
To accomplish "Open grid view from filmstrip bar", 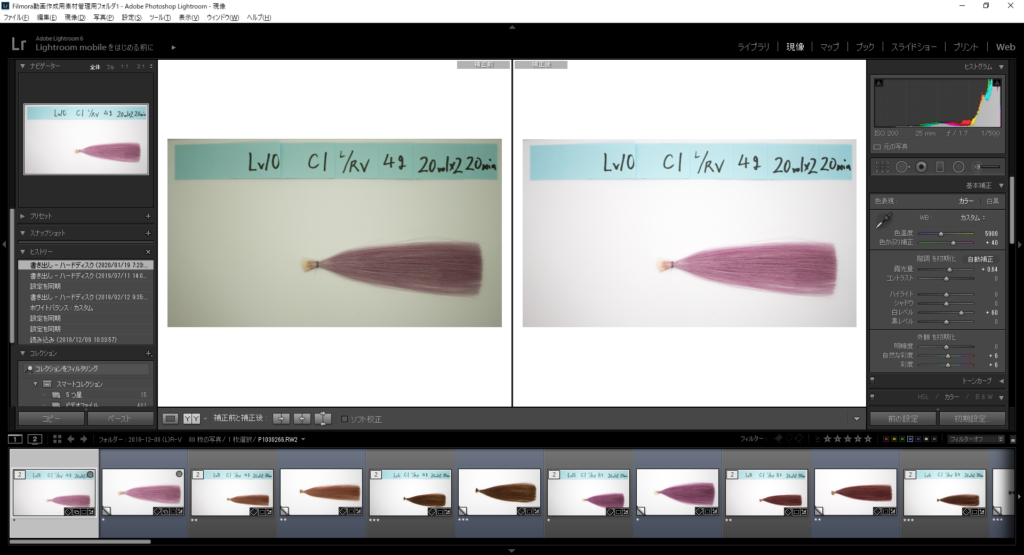I will pos(56,439).
